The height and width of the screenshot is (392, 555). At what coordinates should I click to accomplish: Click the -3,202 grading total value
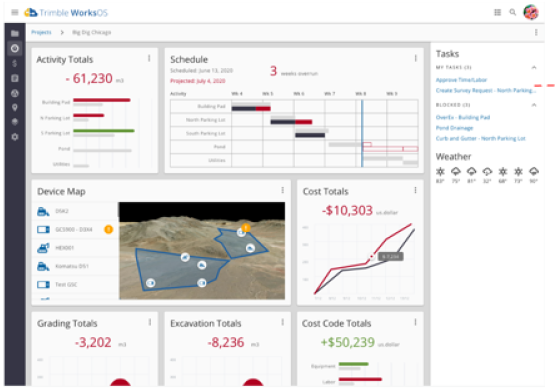pos(93,342)
